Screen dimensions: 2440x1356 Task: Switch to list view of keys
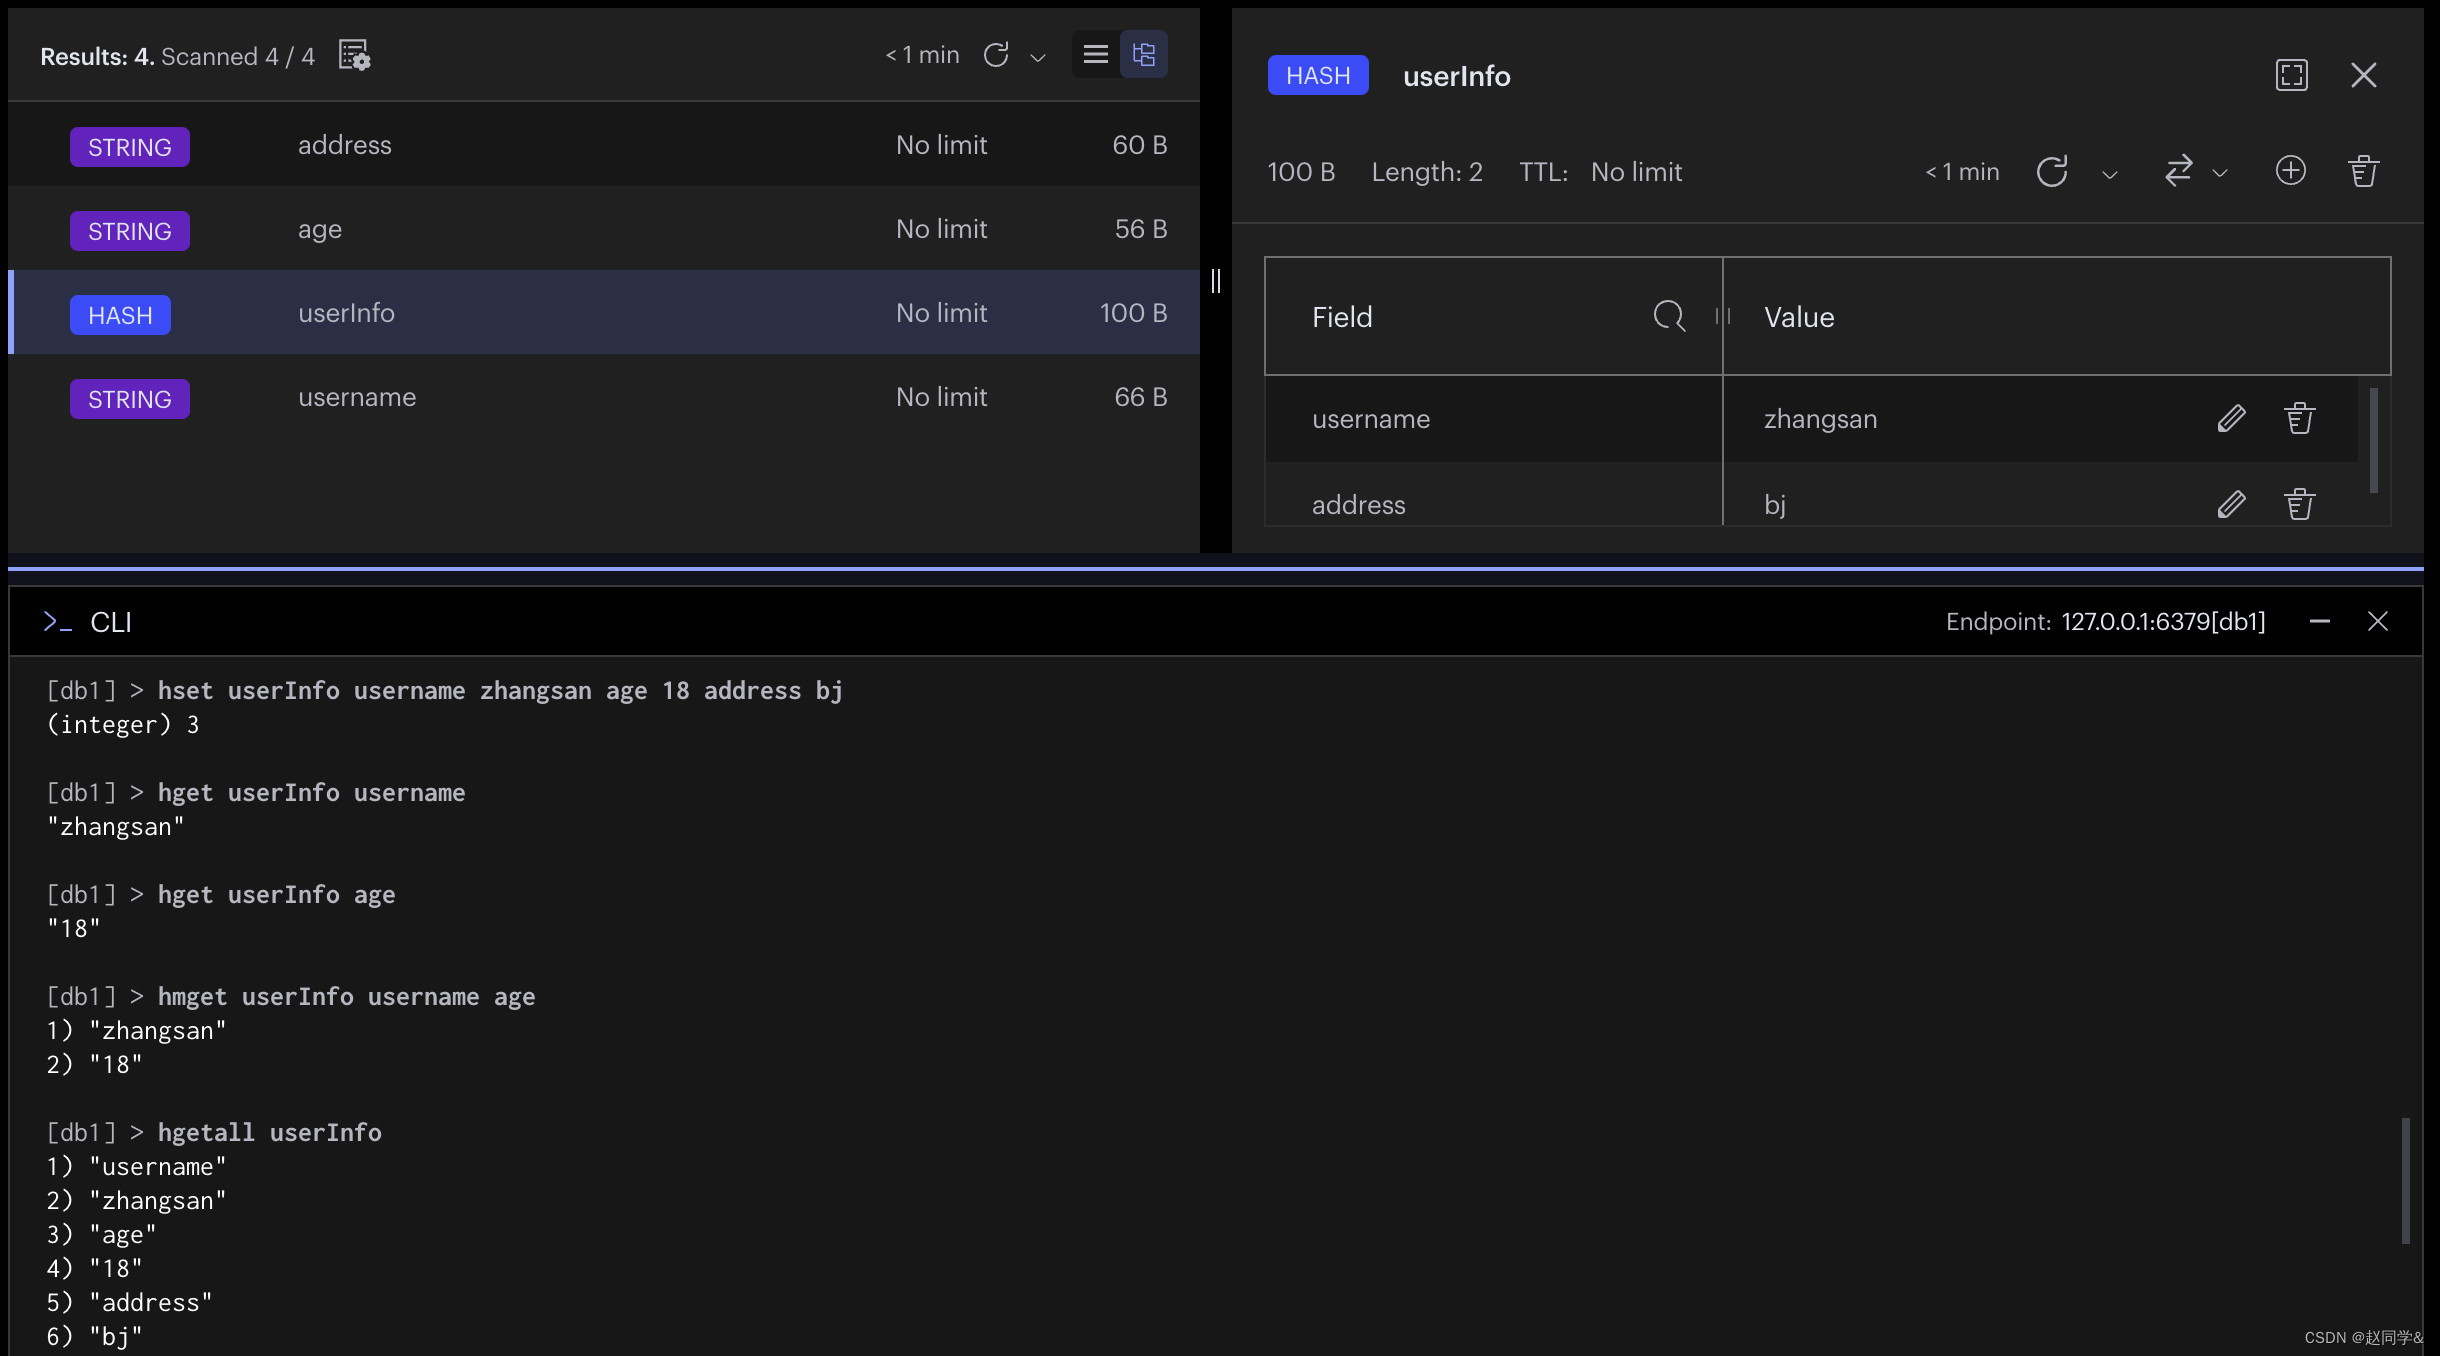coord(1096,55)
